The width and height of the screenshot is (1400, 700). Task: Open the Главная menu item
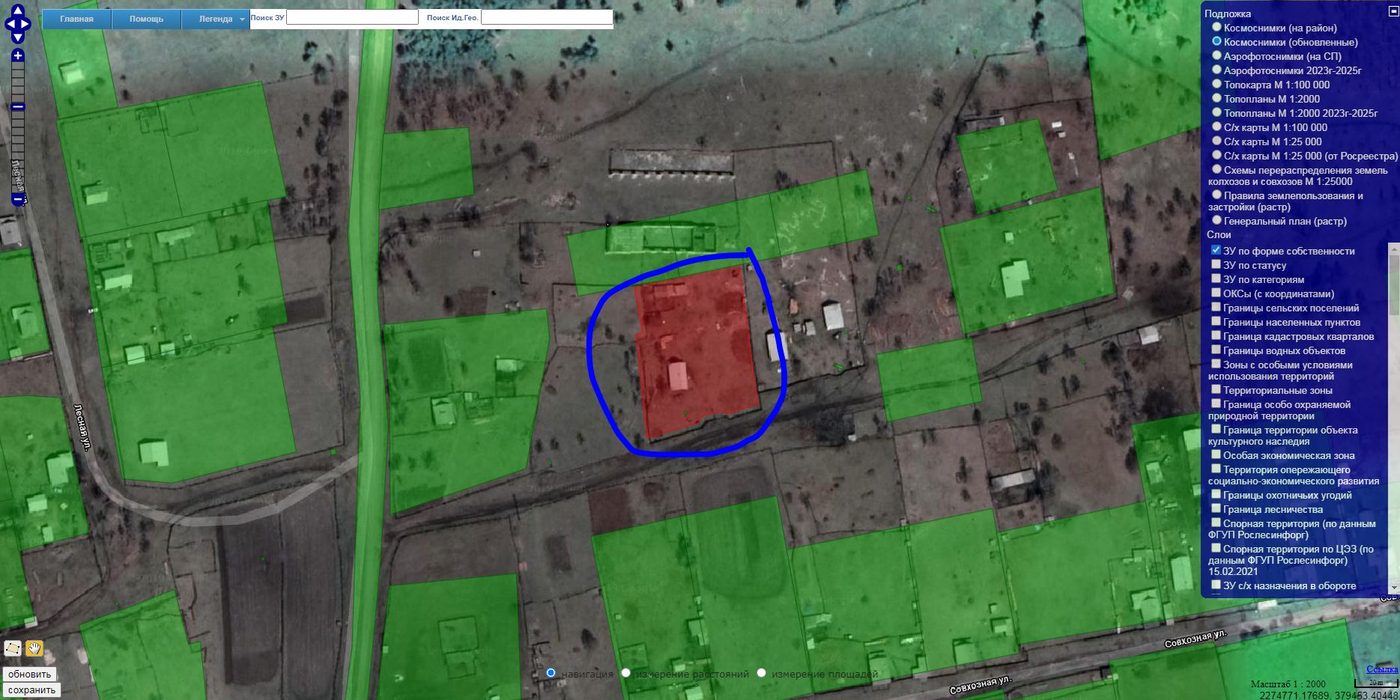[77, 19]
